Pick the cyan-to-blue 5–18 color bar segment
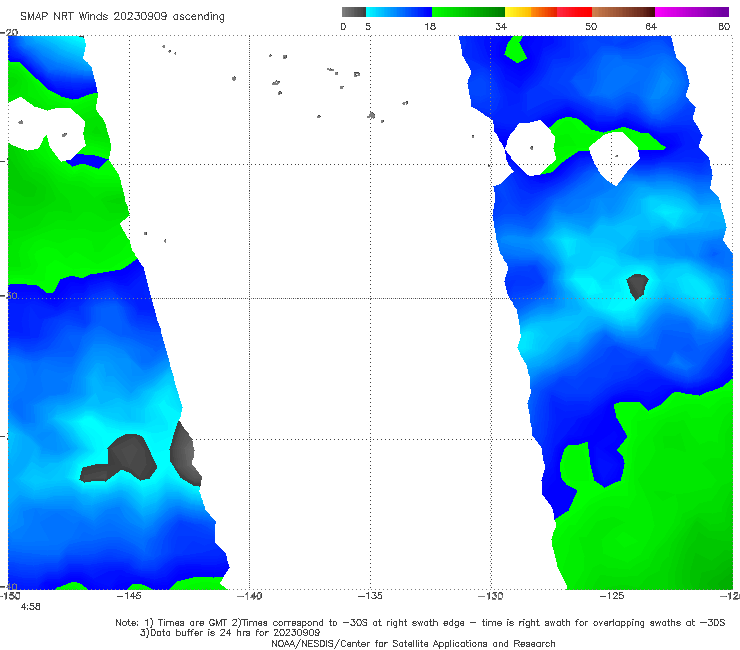The width and height of the screenshot is (740, 650). coord(399,12)
